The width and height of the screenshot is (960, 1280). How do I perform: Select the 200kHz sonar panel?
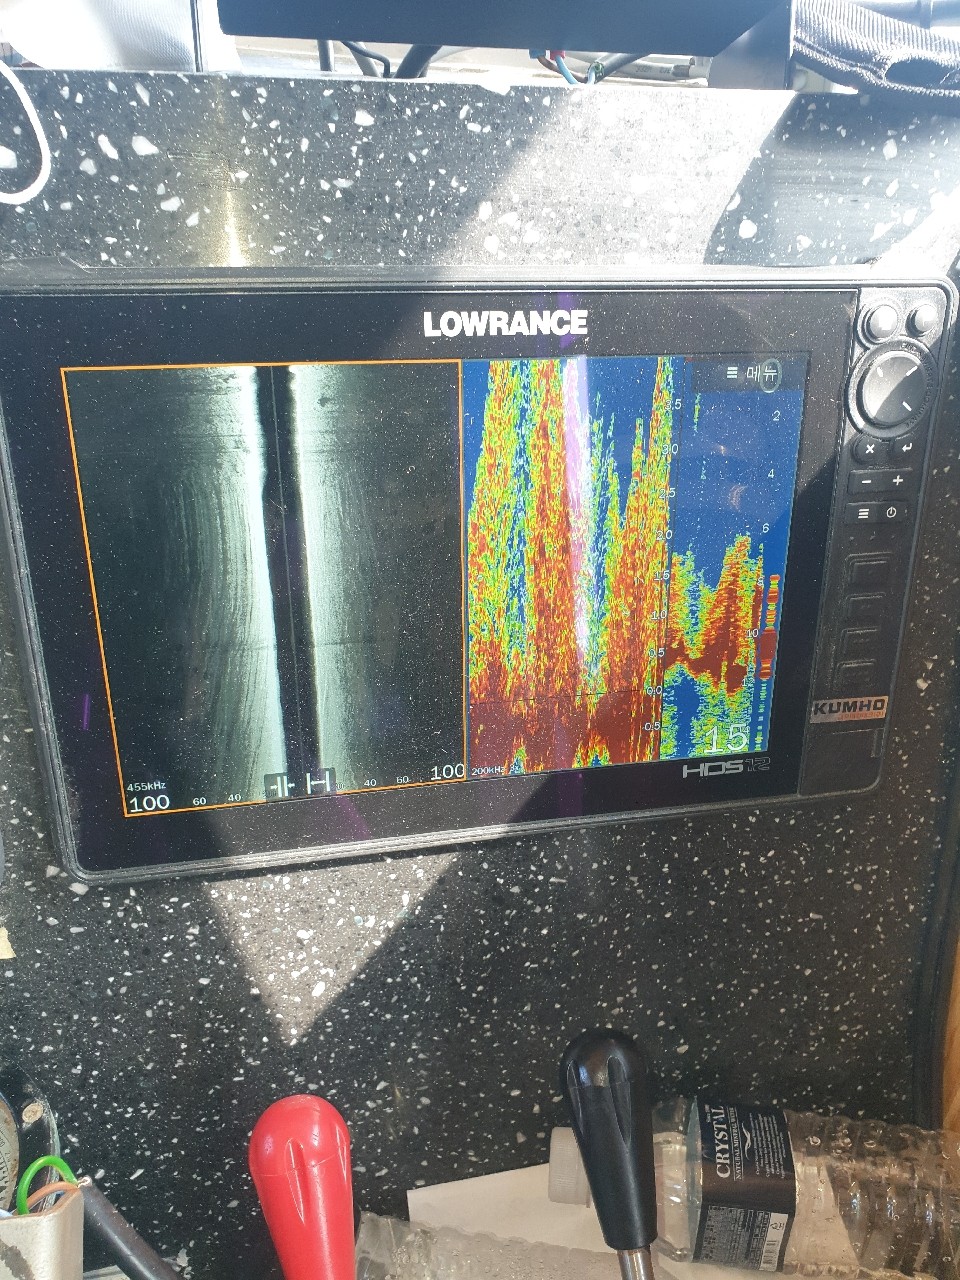[x=565, y=560]
